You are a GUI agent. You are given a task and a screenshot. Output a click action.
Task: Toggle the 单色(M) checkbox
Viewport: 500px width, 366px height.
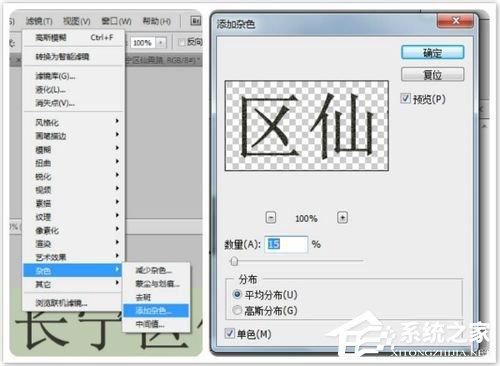[230, 333]
